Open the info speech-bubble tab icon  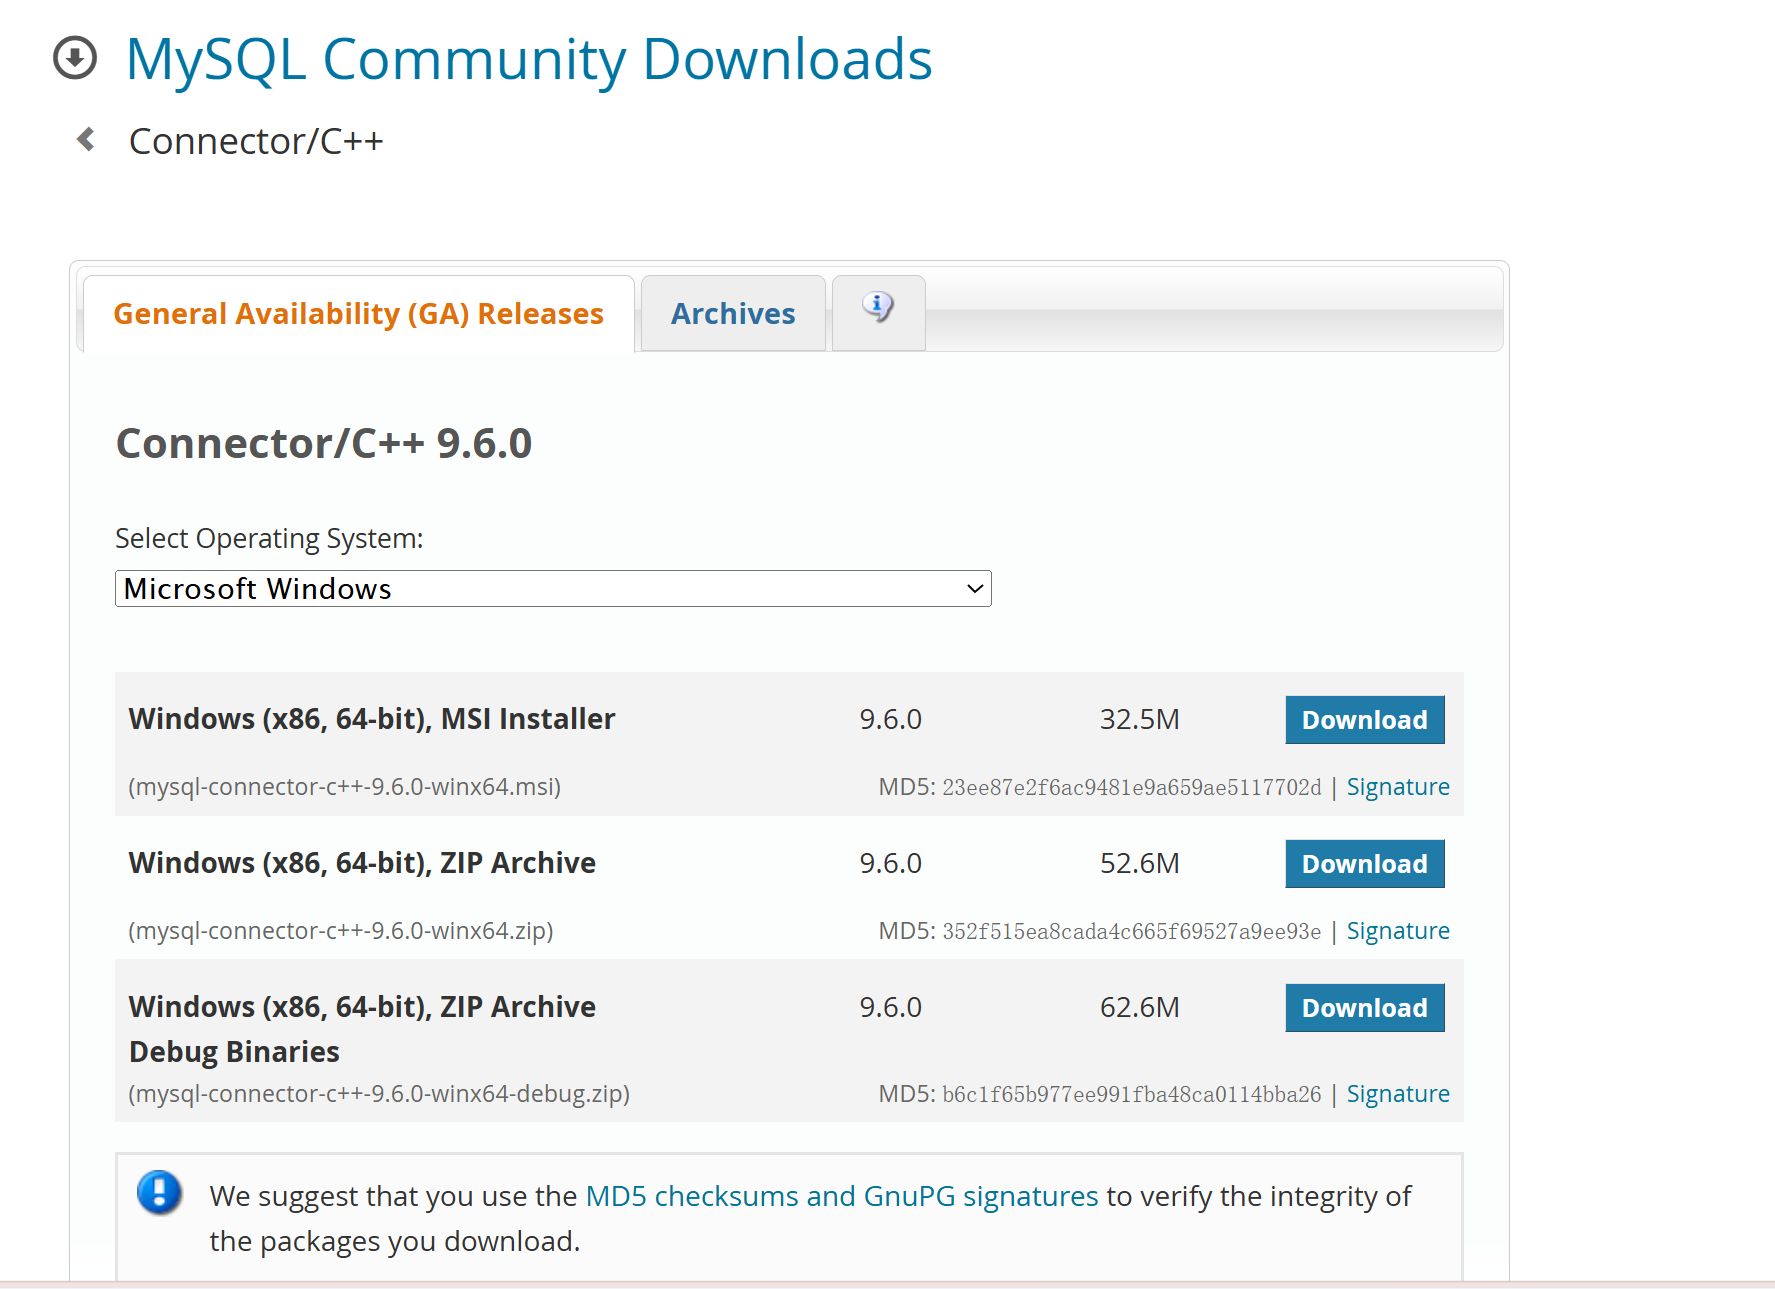pos(878,307)
